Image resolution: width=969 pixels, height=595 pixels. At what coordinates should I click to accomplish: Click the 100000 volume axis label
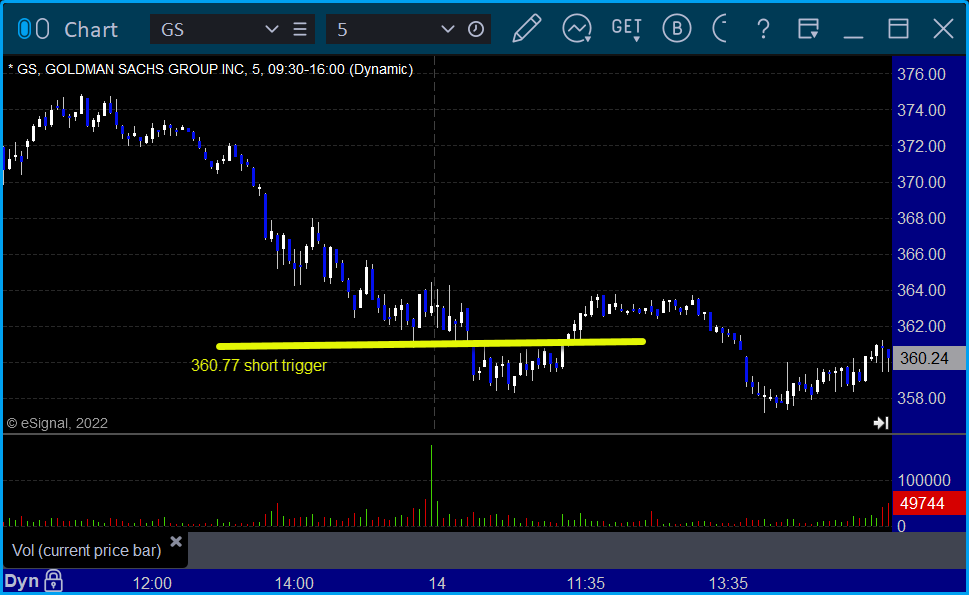tap(924, 481)
